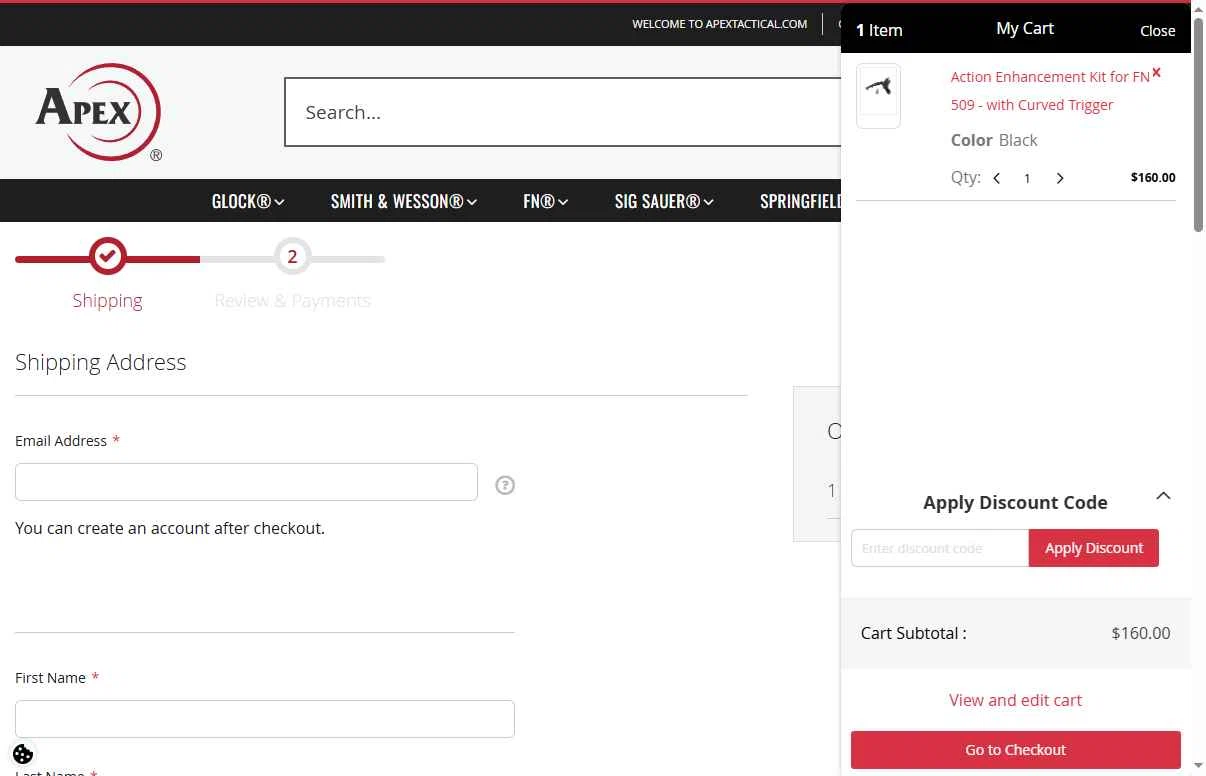Open the SMITH & WESSON® menu

(403, 201)
